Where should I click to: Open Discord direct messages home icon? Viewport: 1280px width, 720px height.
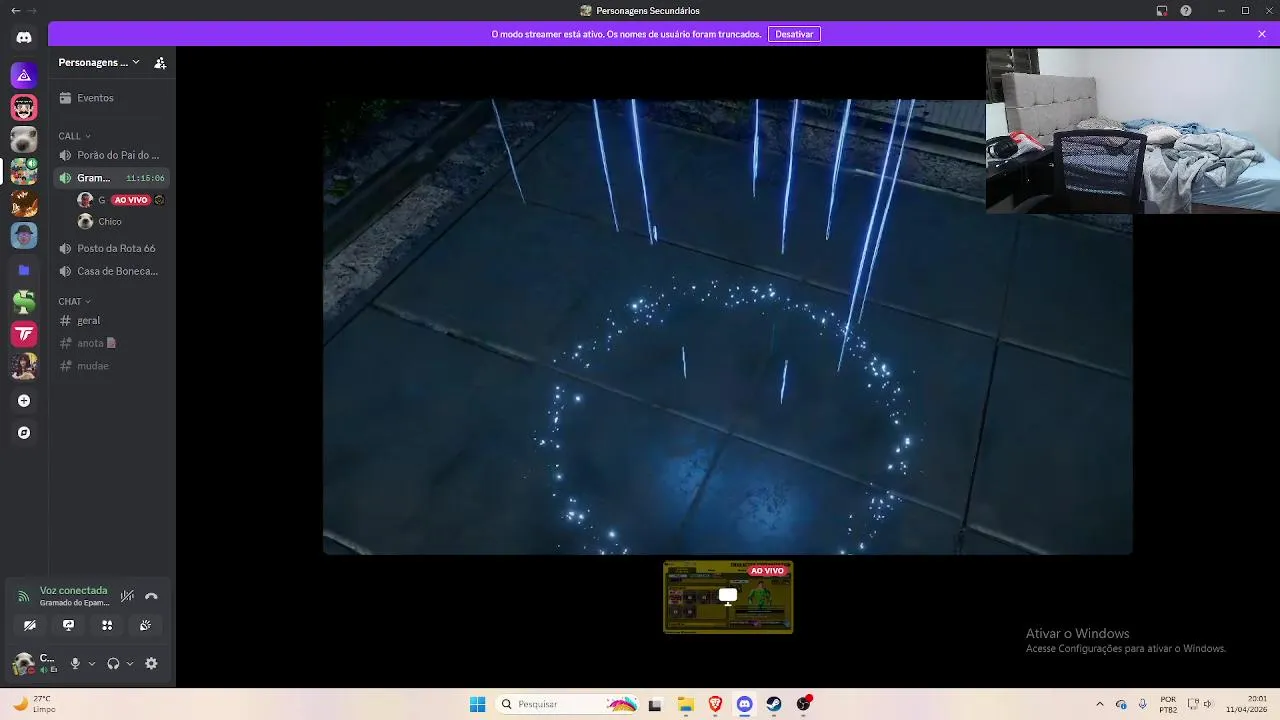click(24, 37)
